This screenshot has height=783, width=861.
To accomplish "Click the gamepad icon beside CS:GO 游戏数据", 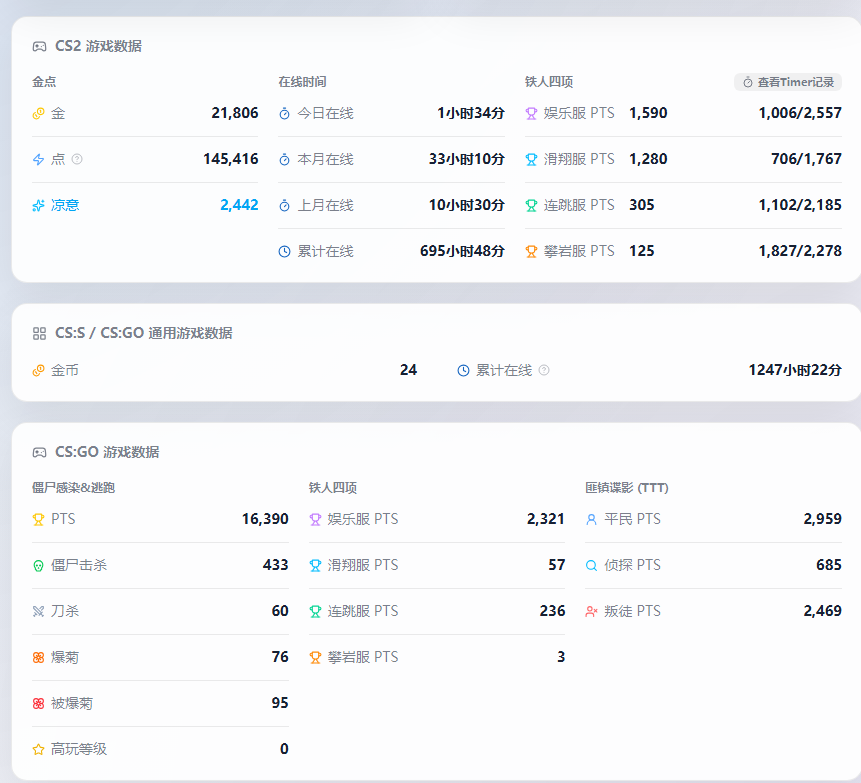I will [x=40, y=452].
